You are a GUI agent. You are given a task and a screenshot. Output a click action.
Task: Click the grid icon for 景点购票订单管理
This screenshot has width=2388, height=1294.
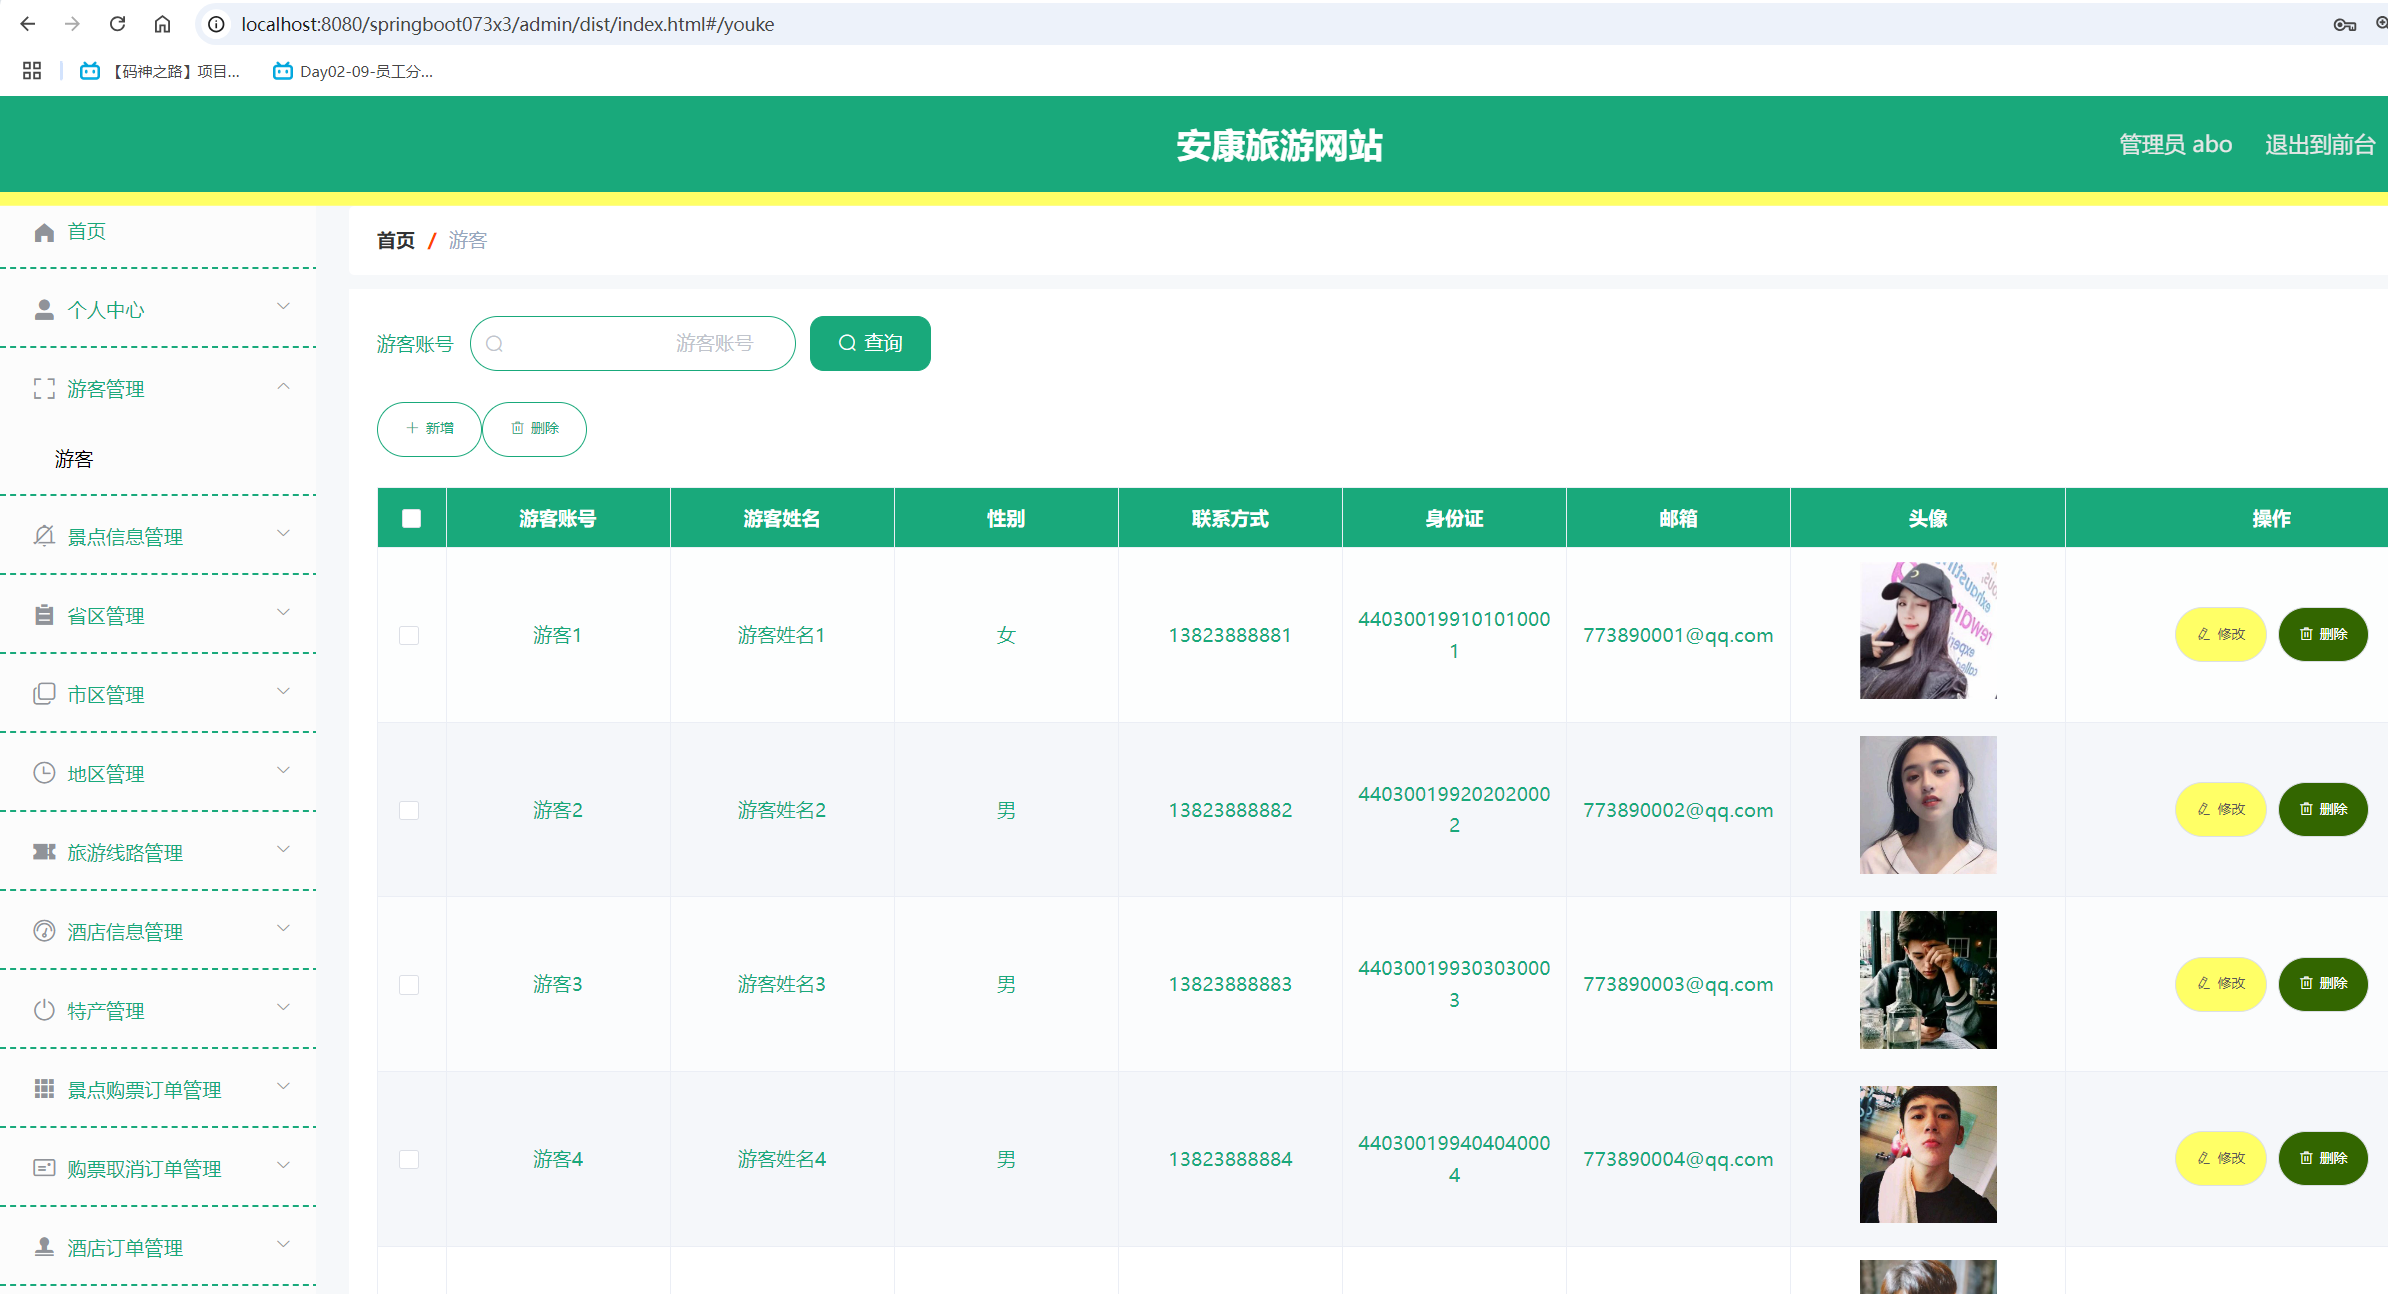pos(44,1089)
